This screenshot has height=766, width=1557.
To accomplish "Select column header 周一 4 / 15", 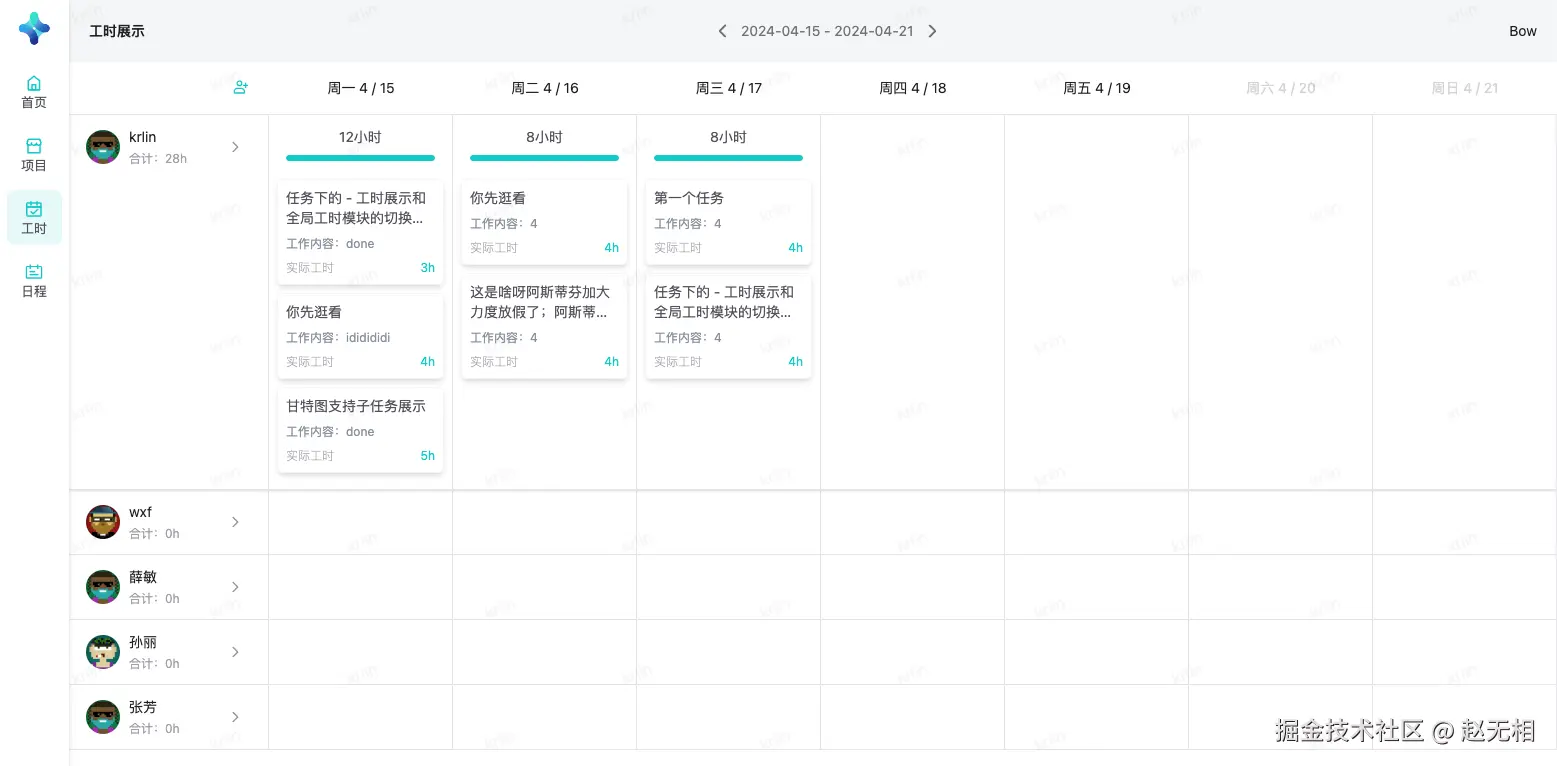I will [361, 88].
